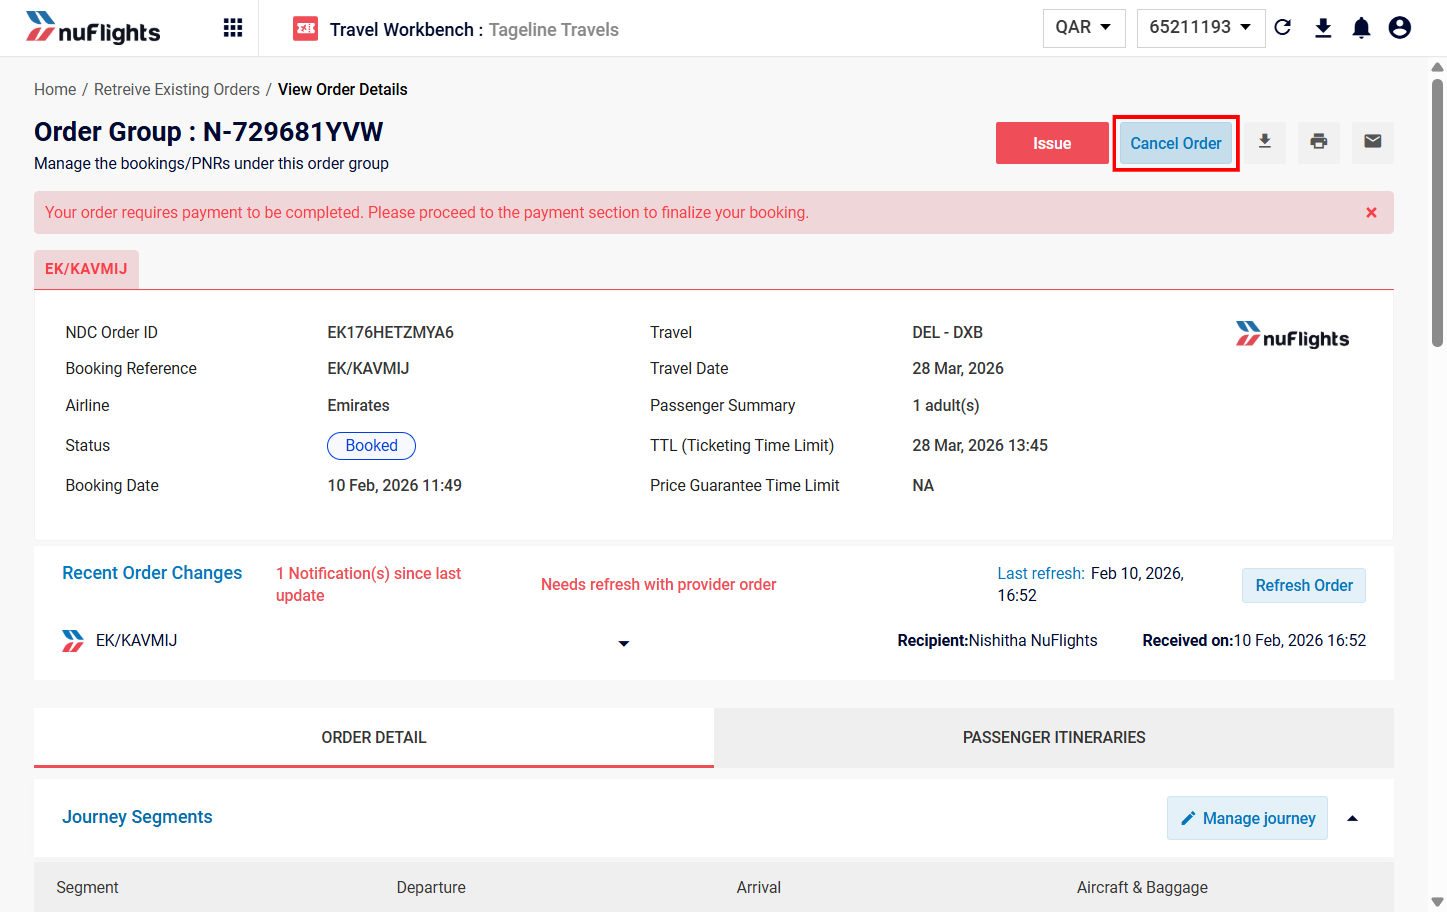
Task: Open notifications bell
Action: pos(1361,28)
